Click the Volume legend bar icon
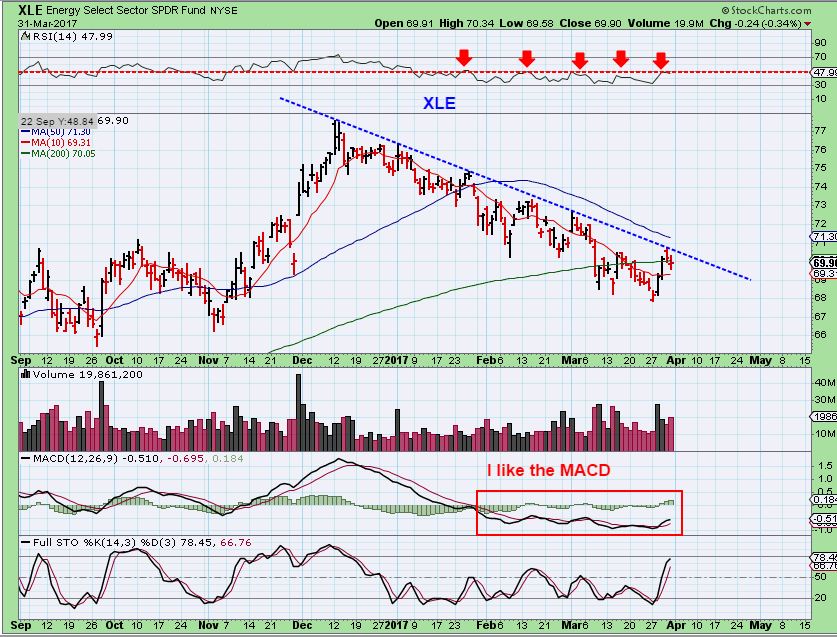This screenshot has height=637, width=837. 25,374
